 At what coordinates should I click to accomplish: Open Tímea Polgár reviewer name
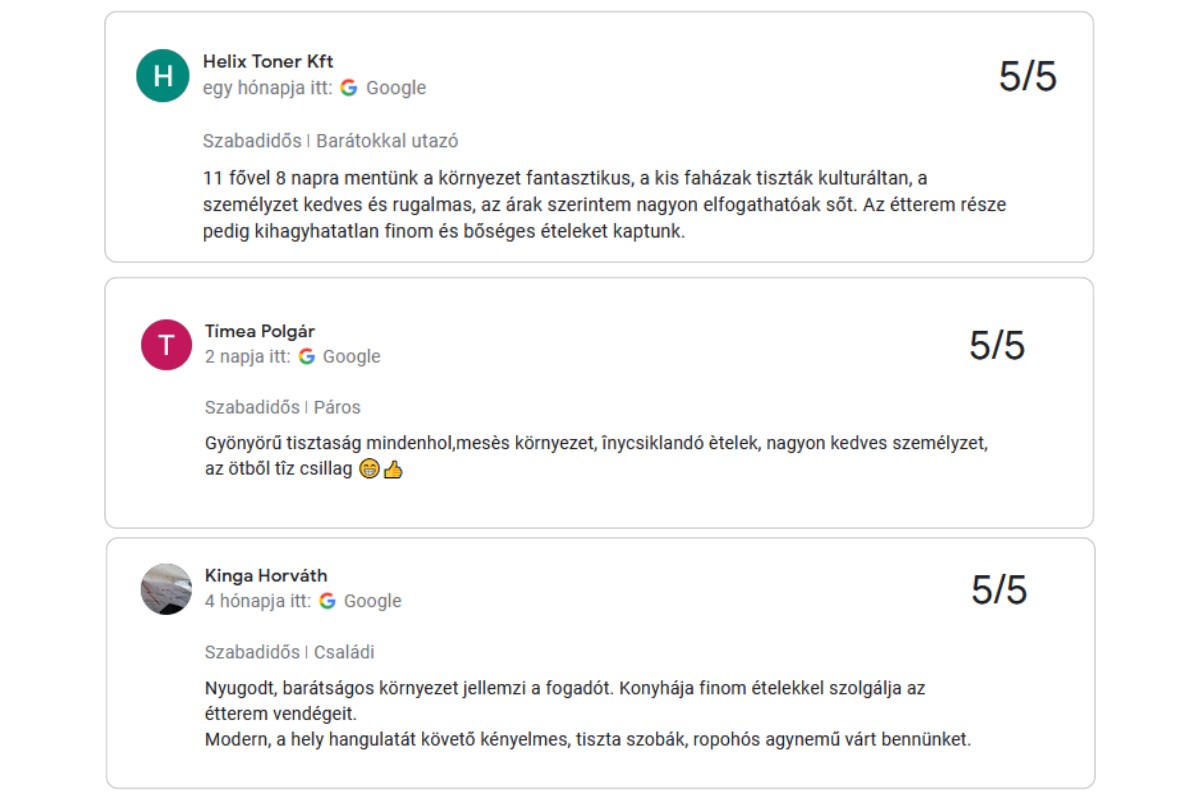click(x=260, y=331)
